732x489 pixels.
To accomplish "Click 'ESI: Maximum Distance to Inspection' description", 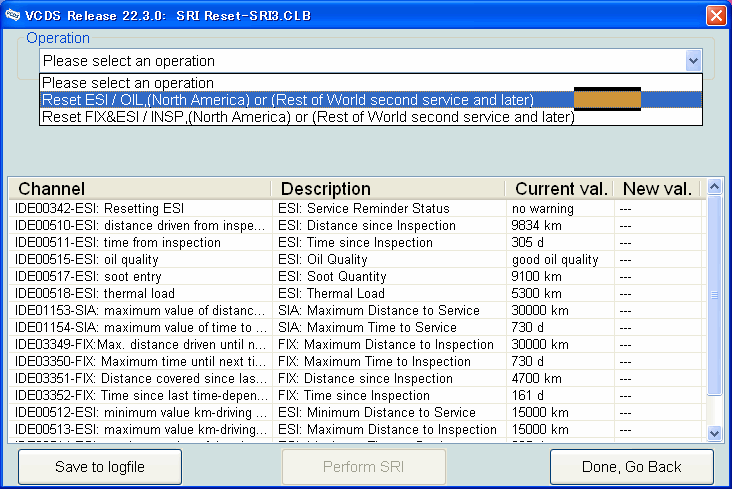I will (x=387, y=430).
